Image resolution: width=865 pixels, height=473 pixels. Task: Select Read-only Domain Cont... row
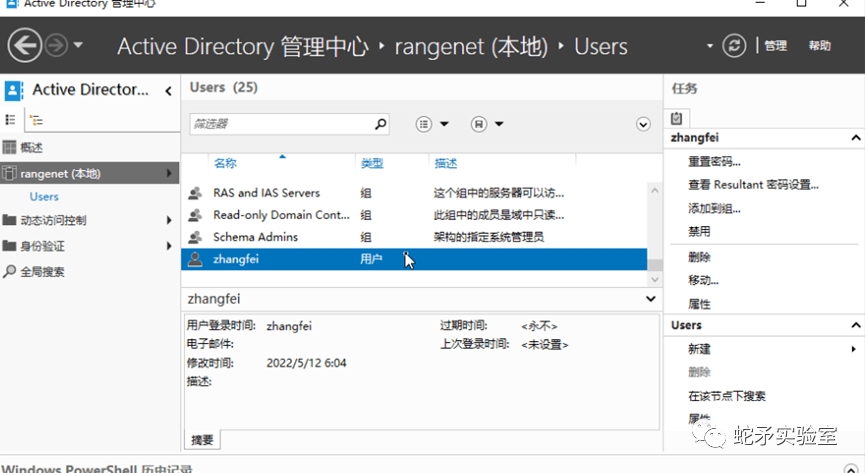coord(414,215)
